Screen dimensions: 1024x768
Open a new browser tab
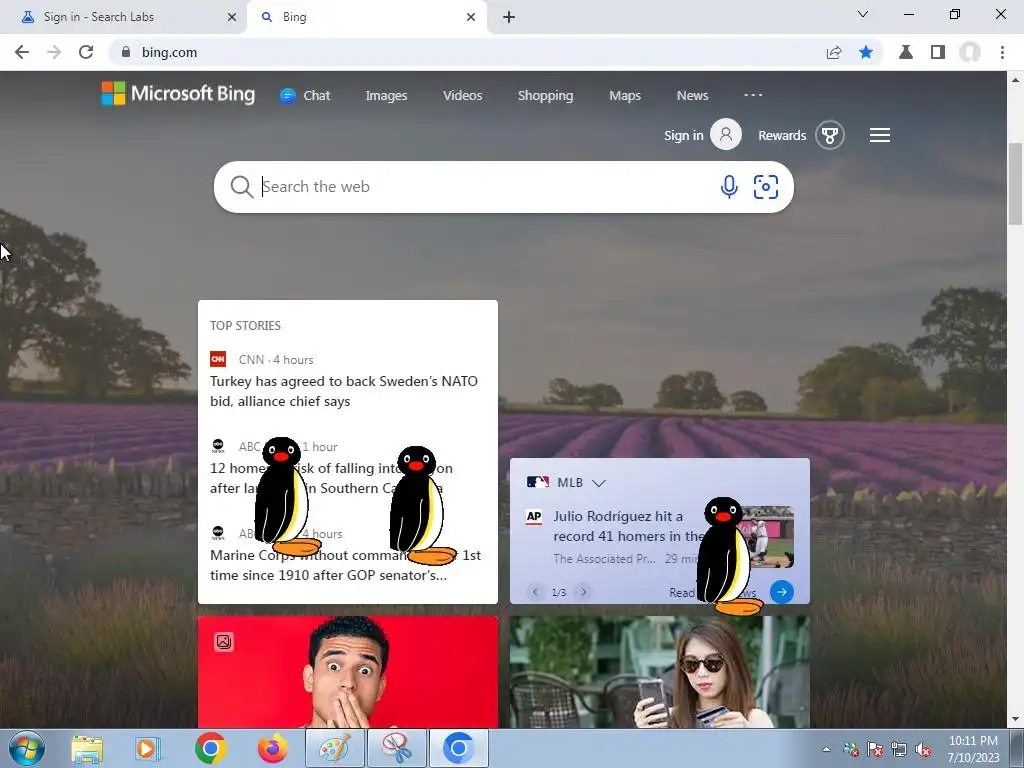pos(509,18)
